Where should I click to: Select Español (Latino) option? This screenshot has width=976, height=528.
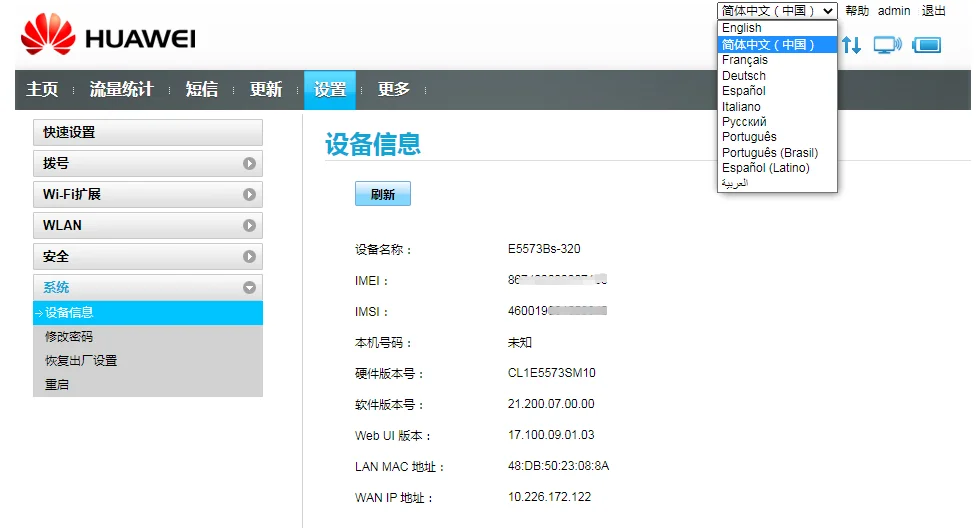coord(777,168)
